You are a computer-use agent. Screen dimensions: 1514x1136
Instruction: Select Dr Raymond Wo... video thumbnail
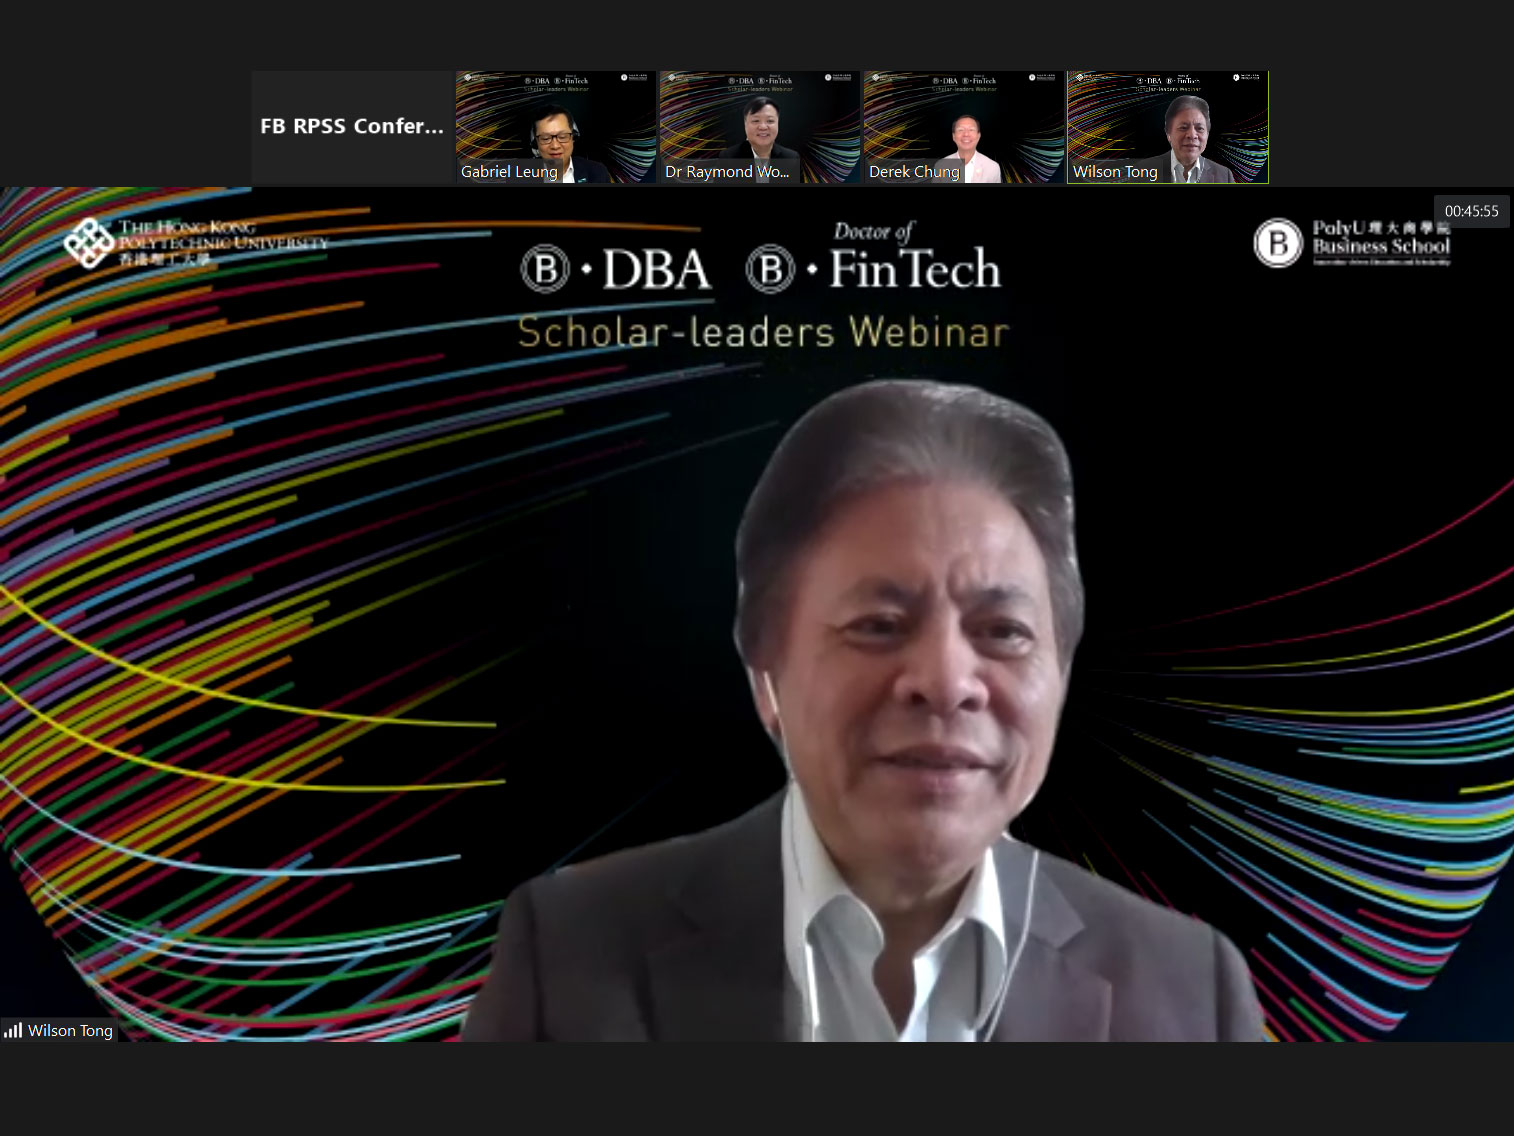pos(760,127)
